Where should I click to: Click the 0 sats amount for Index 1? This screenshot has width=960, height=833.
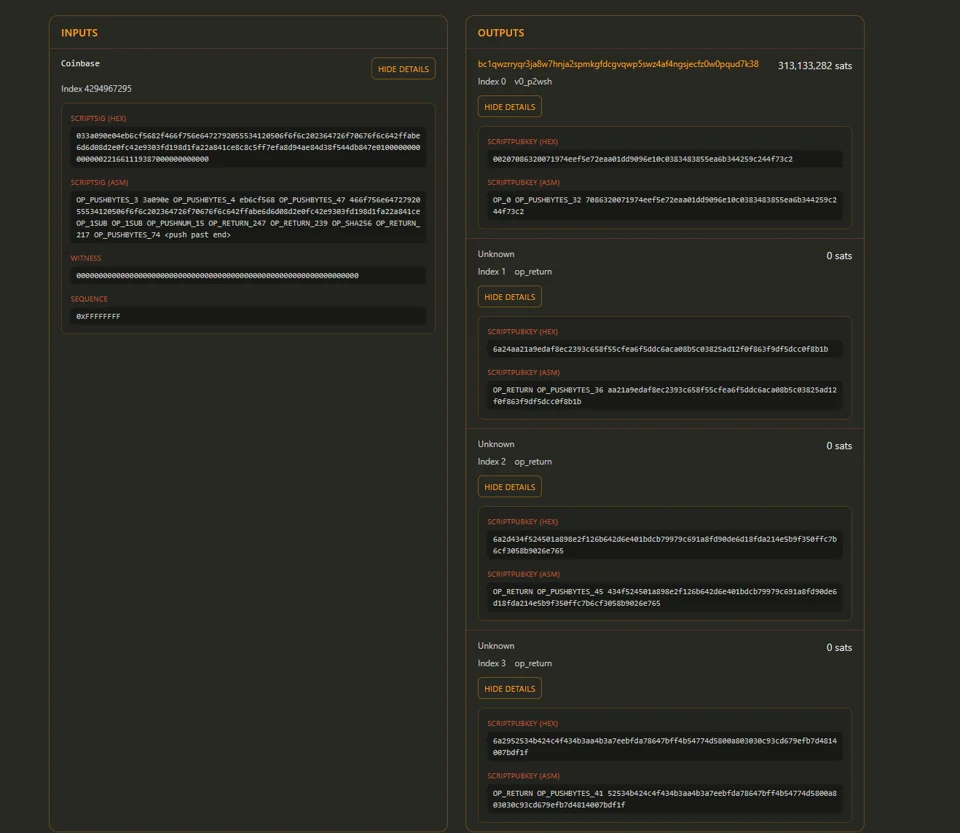pos(839,256)
